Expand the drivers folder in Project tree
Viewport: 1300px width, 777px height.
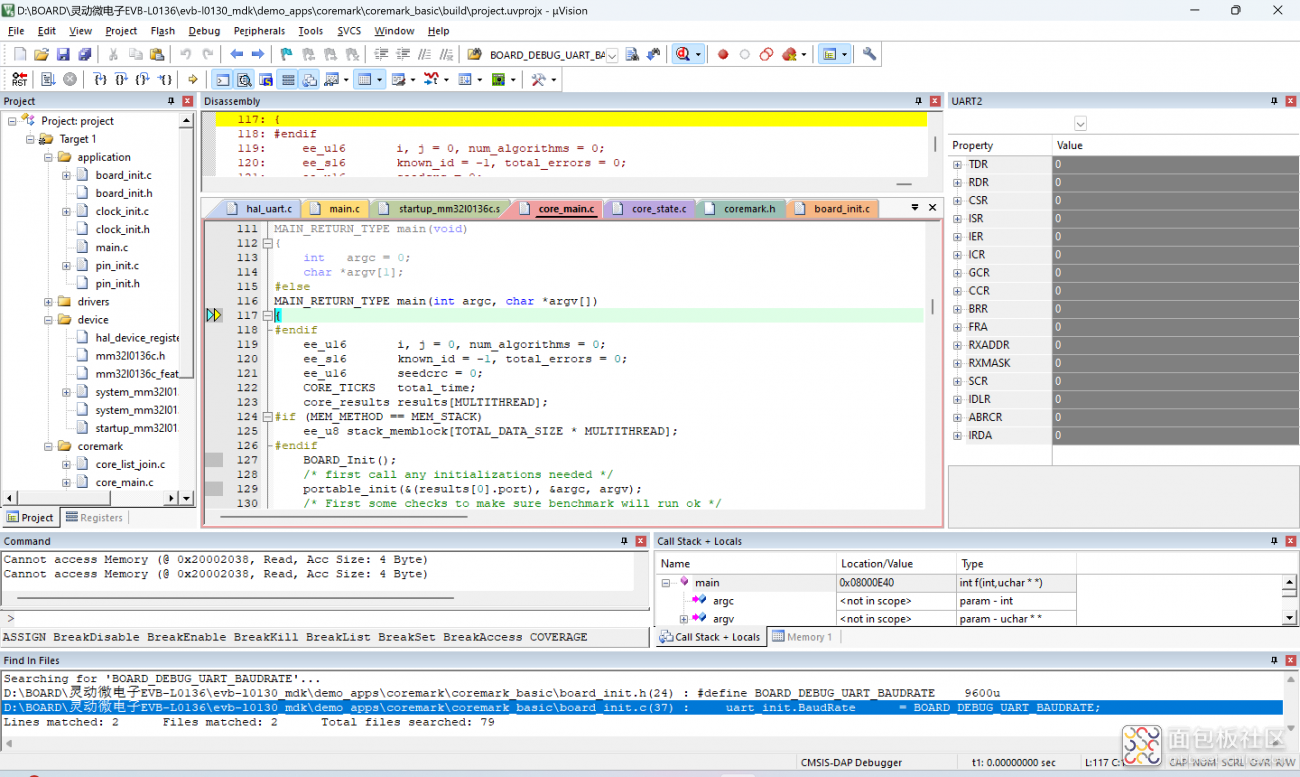coord(48,302)
